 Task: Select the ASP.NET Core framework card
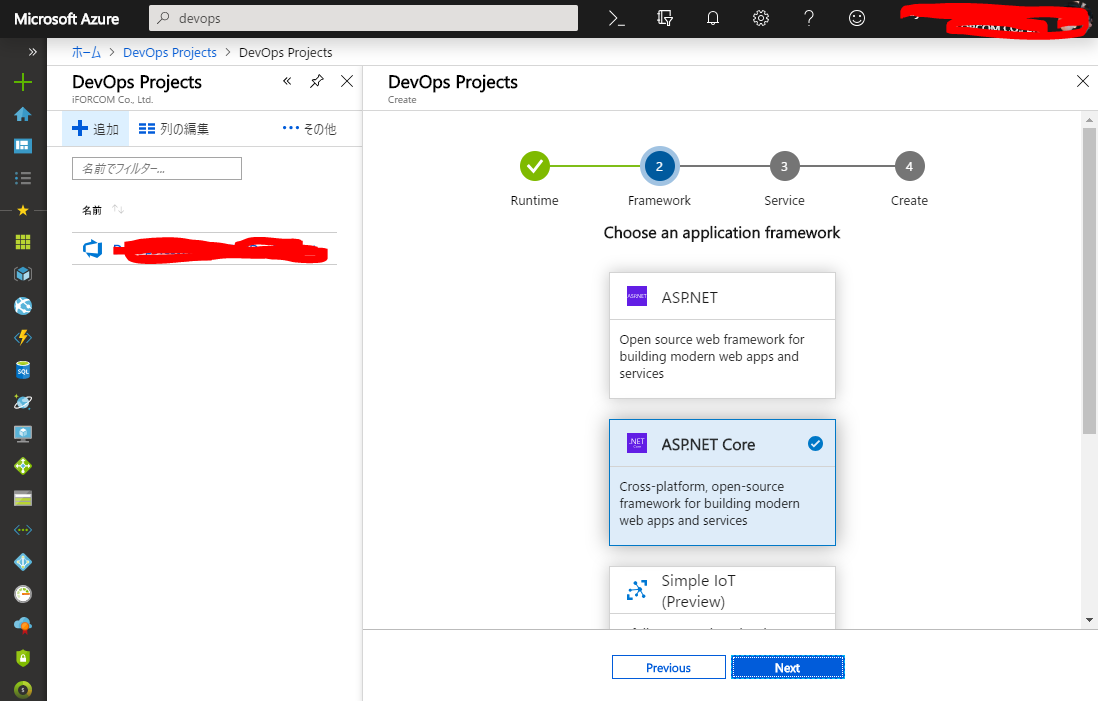click(722, 483)
